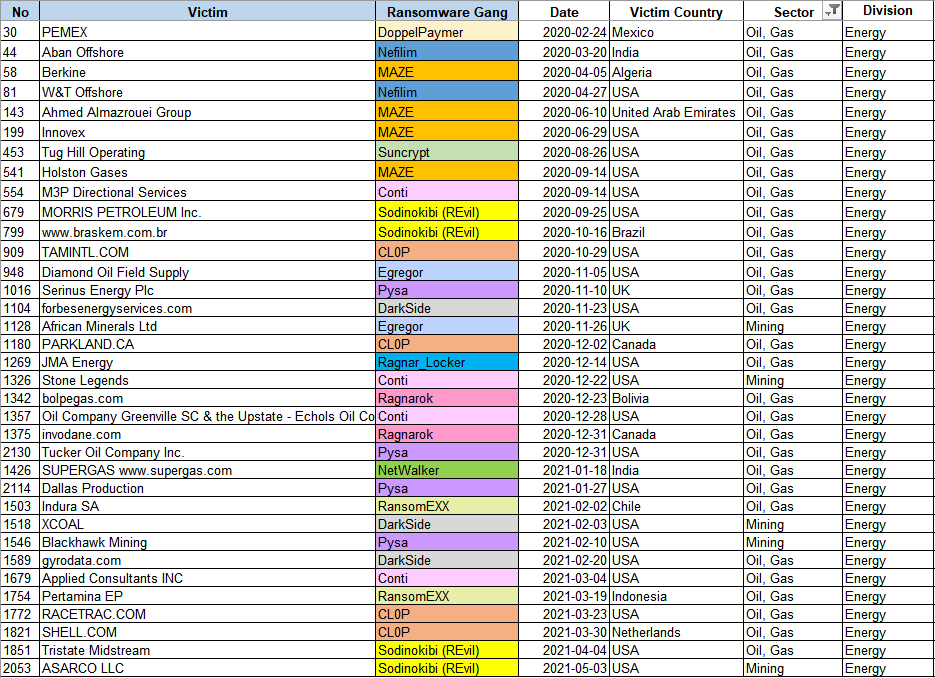The height and width of the screenshot is (678, 935).
Task: Select the RACETRAC.COM cell
Action: pyautogui.click(x=208, y=614)
